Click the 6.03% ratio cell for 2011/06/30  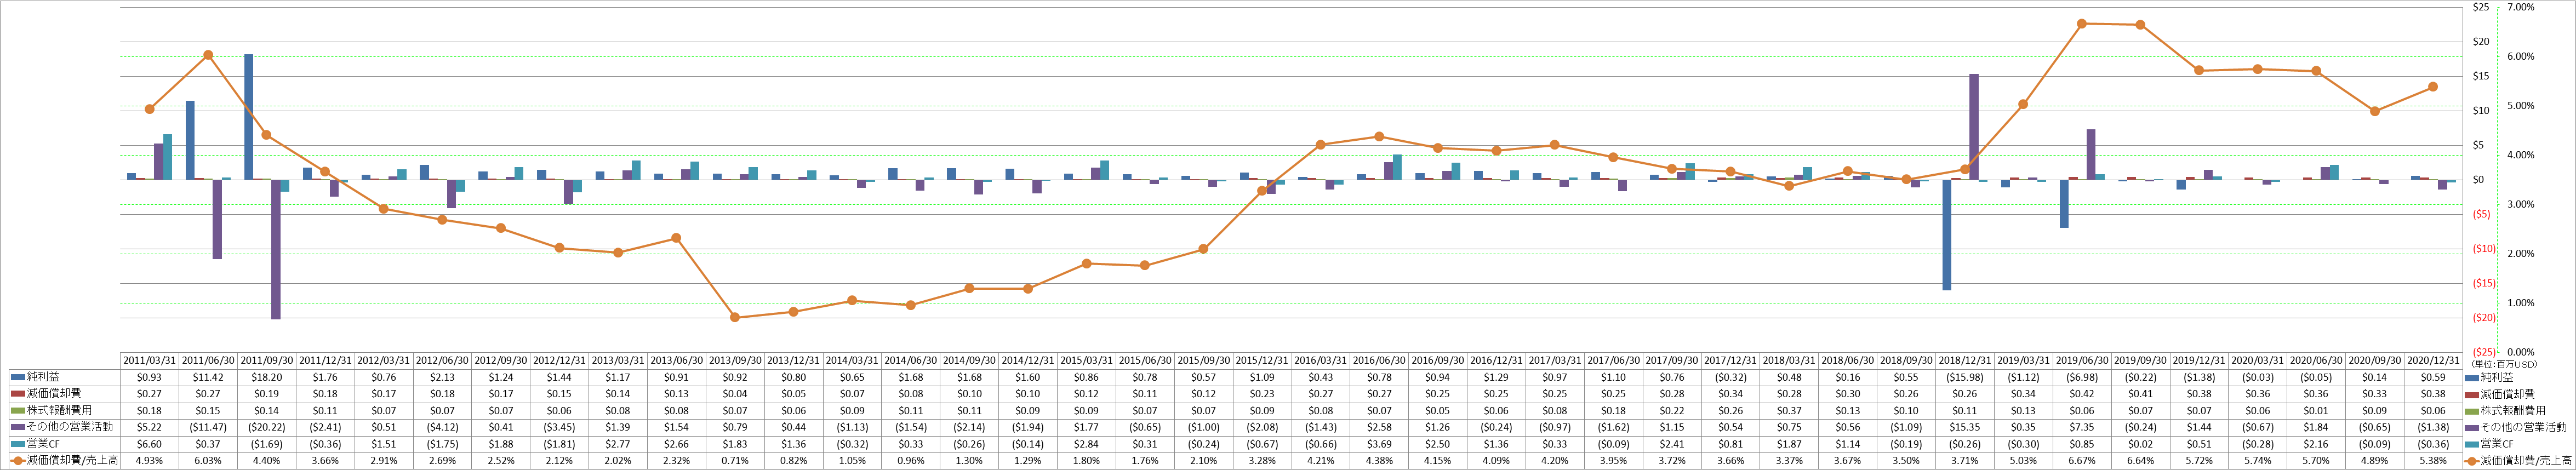tap(208, 461)
